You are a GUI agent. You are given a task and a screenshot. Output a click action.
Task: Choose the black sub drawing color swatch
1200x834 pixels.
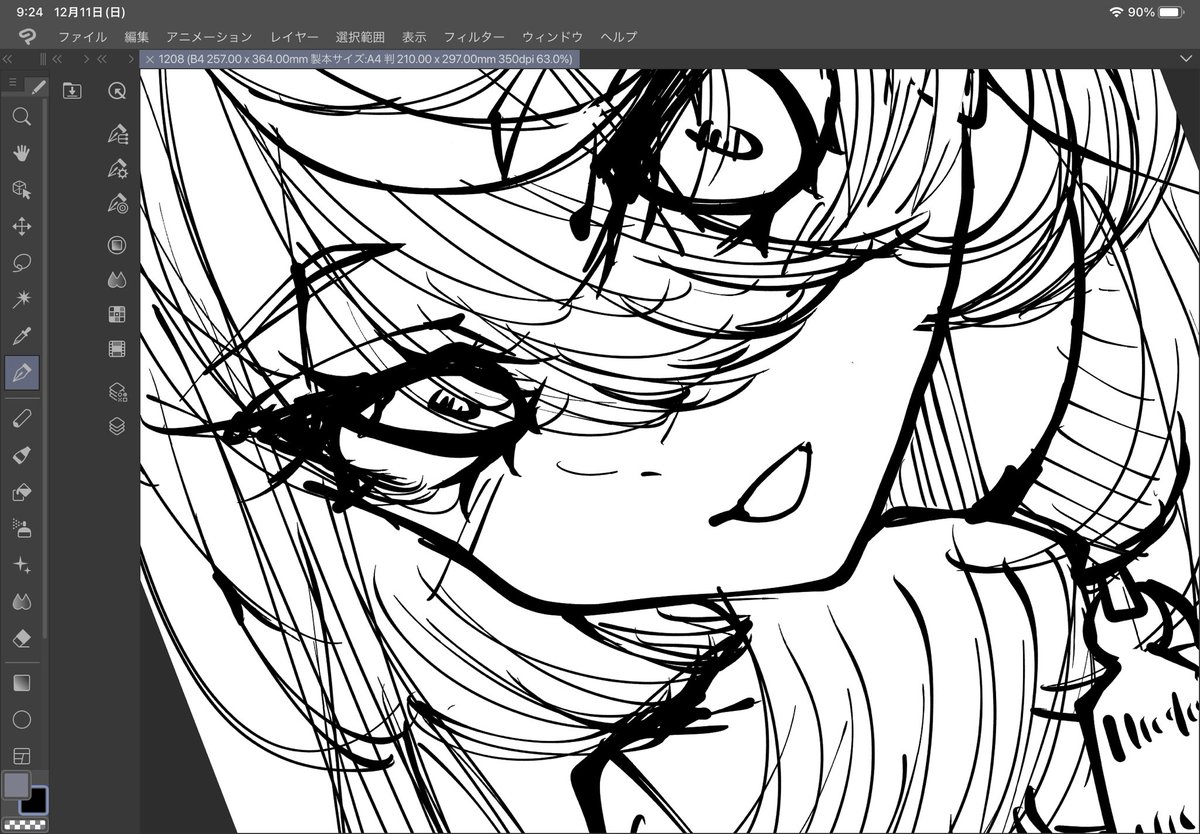(x=36, y=800)
